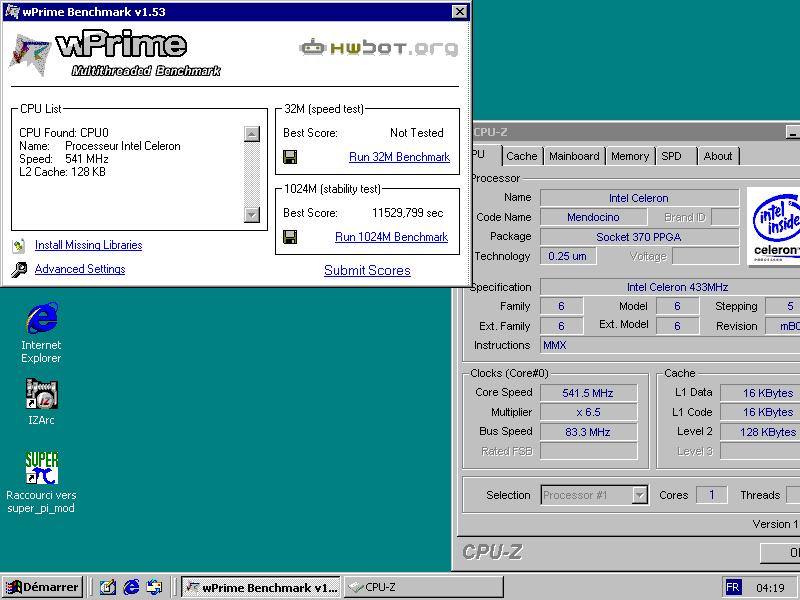Open the hwbot.org banner

pyautogui.click(x=378, y=48)
